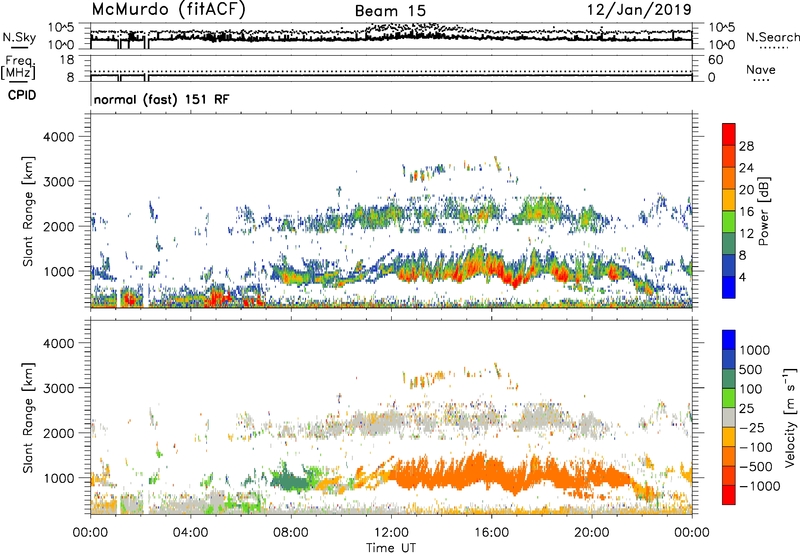The height and width of the screenshot is (554, 800).
Task: Select the bright green 25-100 velocity segment
Action: [x=729, y=398]
